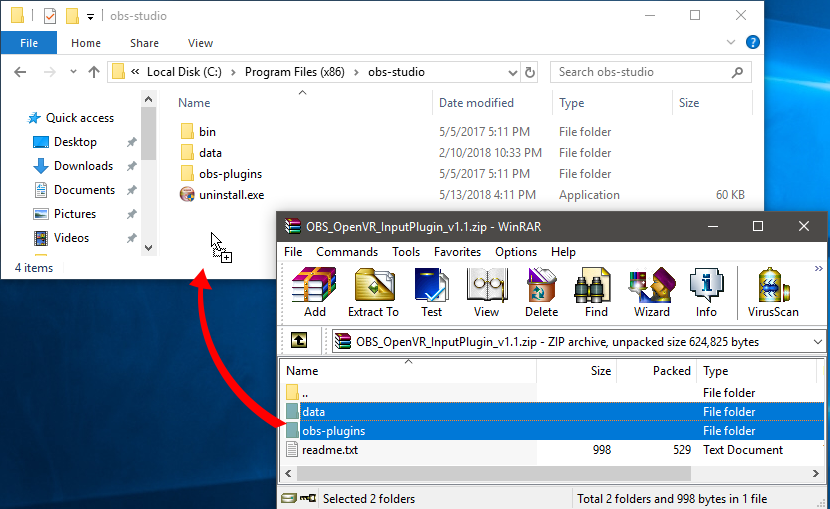This screenshot has height=509, width=830.
Task: Open Quick access in navigation pane
Action: tap(79, 118)
